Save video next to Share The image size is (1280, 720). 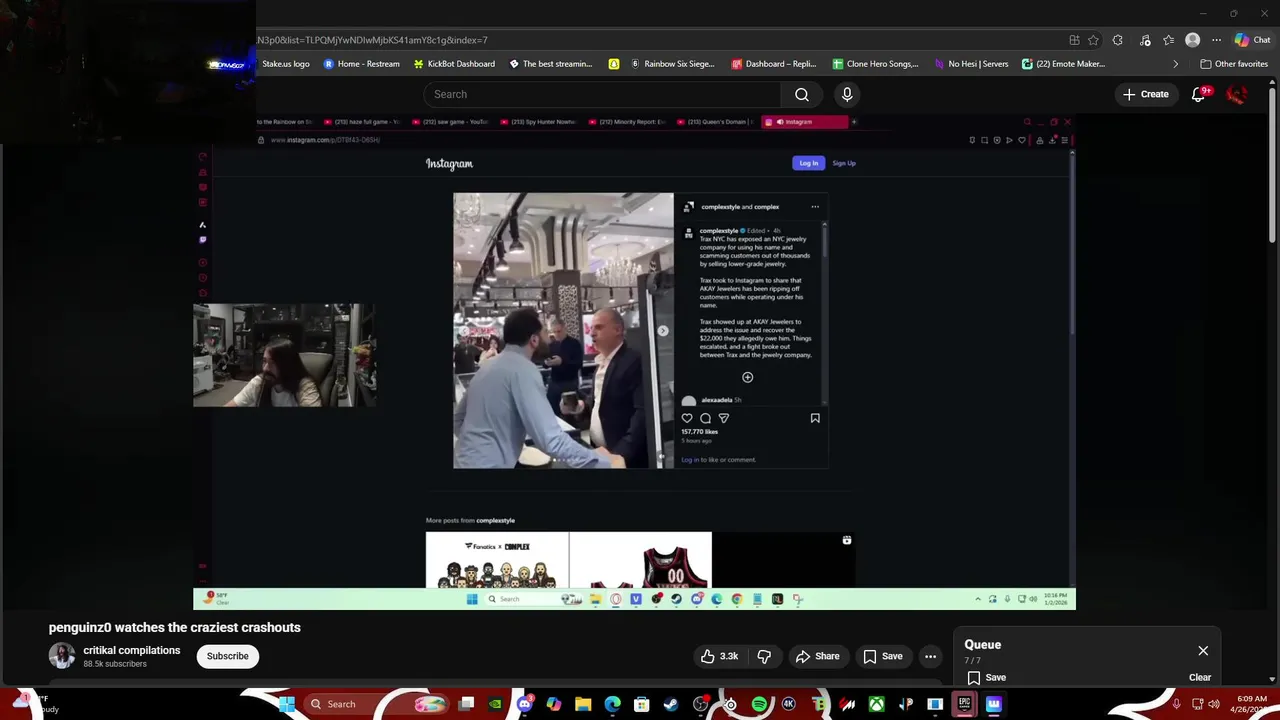(x=883, y=656)
